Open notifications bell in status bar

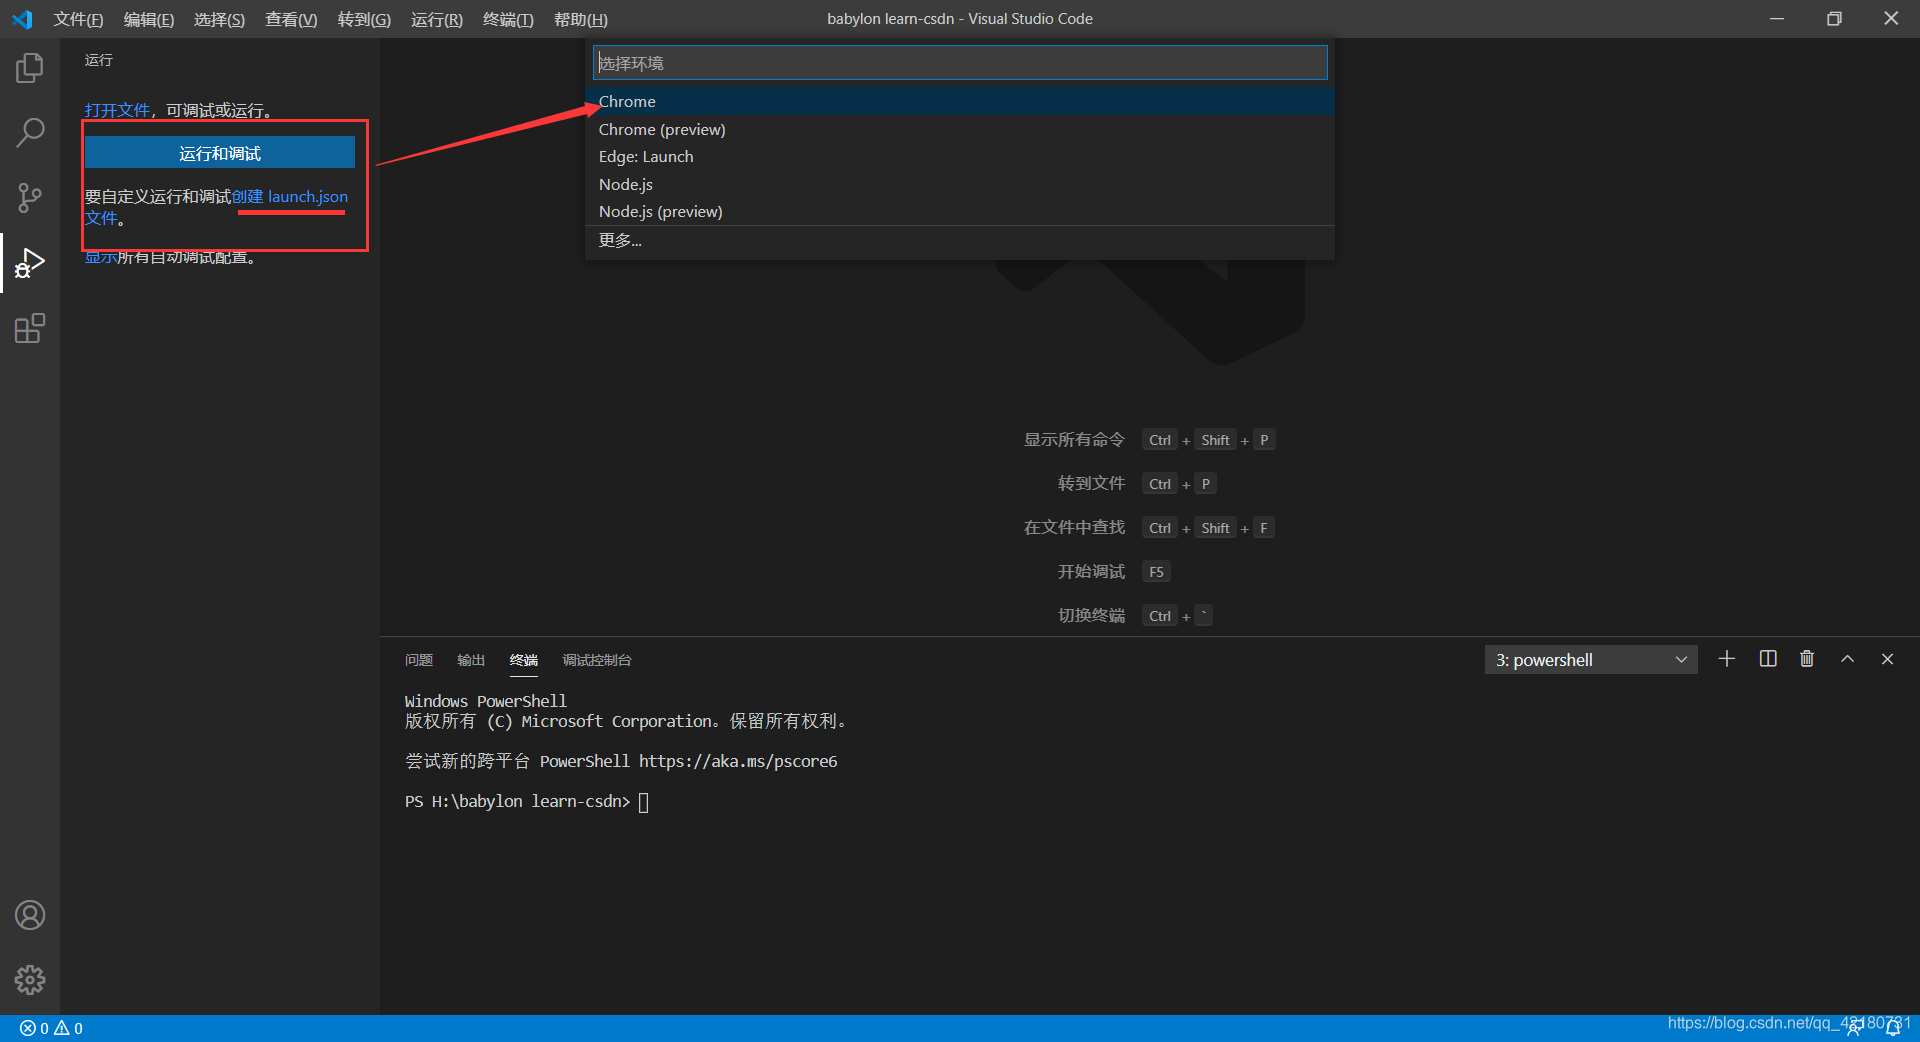1893,1028
